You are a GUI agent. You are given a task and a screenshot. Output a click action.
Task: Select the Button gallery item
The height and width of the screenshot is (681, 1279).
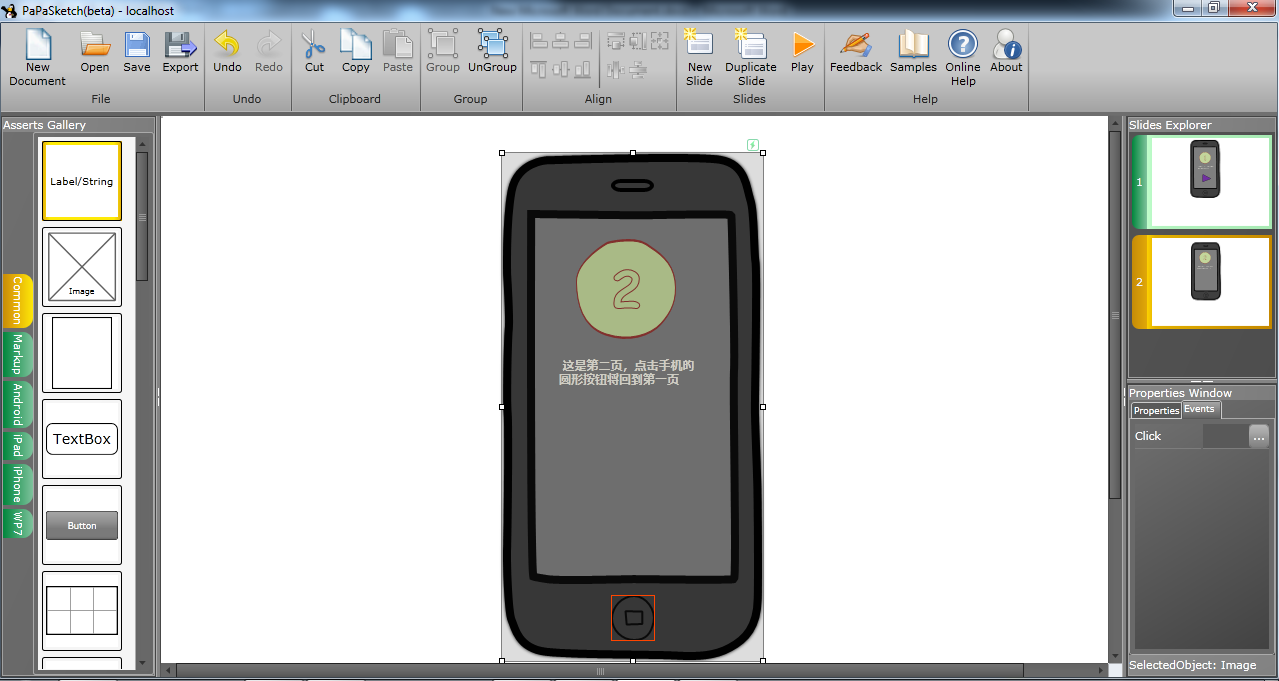82,525
